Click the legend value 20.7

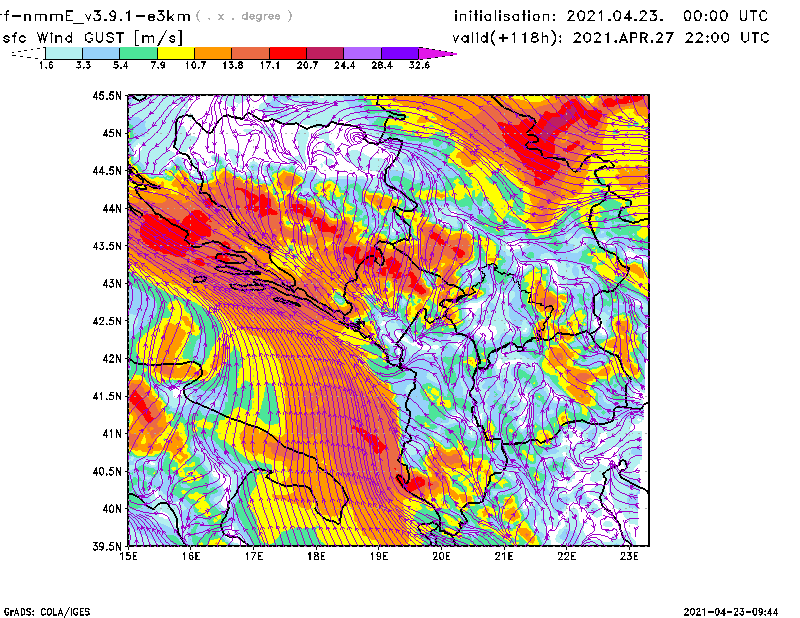pos(307,65)
